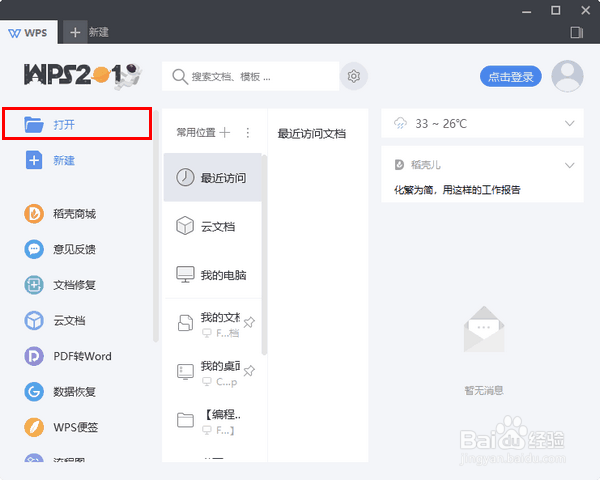Open 云文档 in the left sidebar
Screen dimensions: 600x480
pyautogui.click(x=55, y=320)
